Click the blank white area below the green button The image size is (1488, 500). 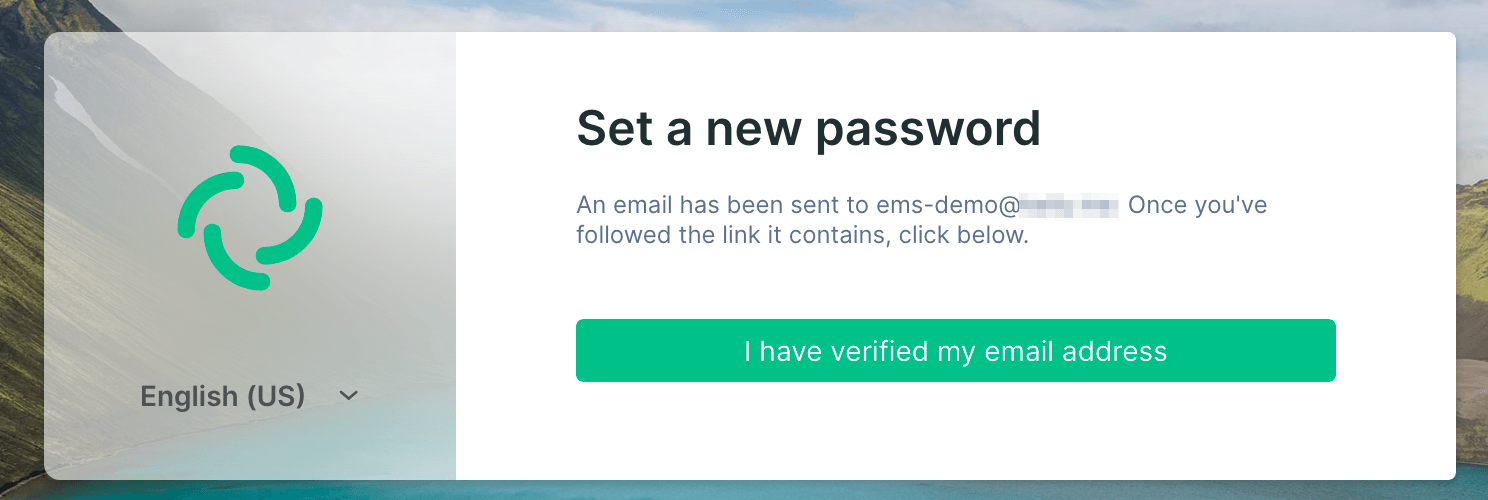955,430
